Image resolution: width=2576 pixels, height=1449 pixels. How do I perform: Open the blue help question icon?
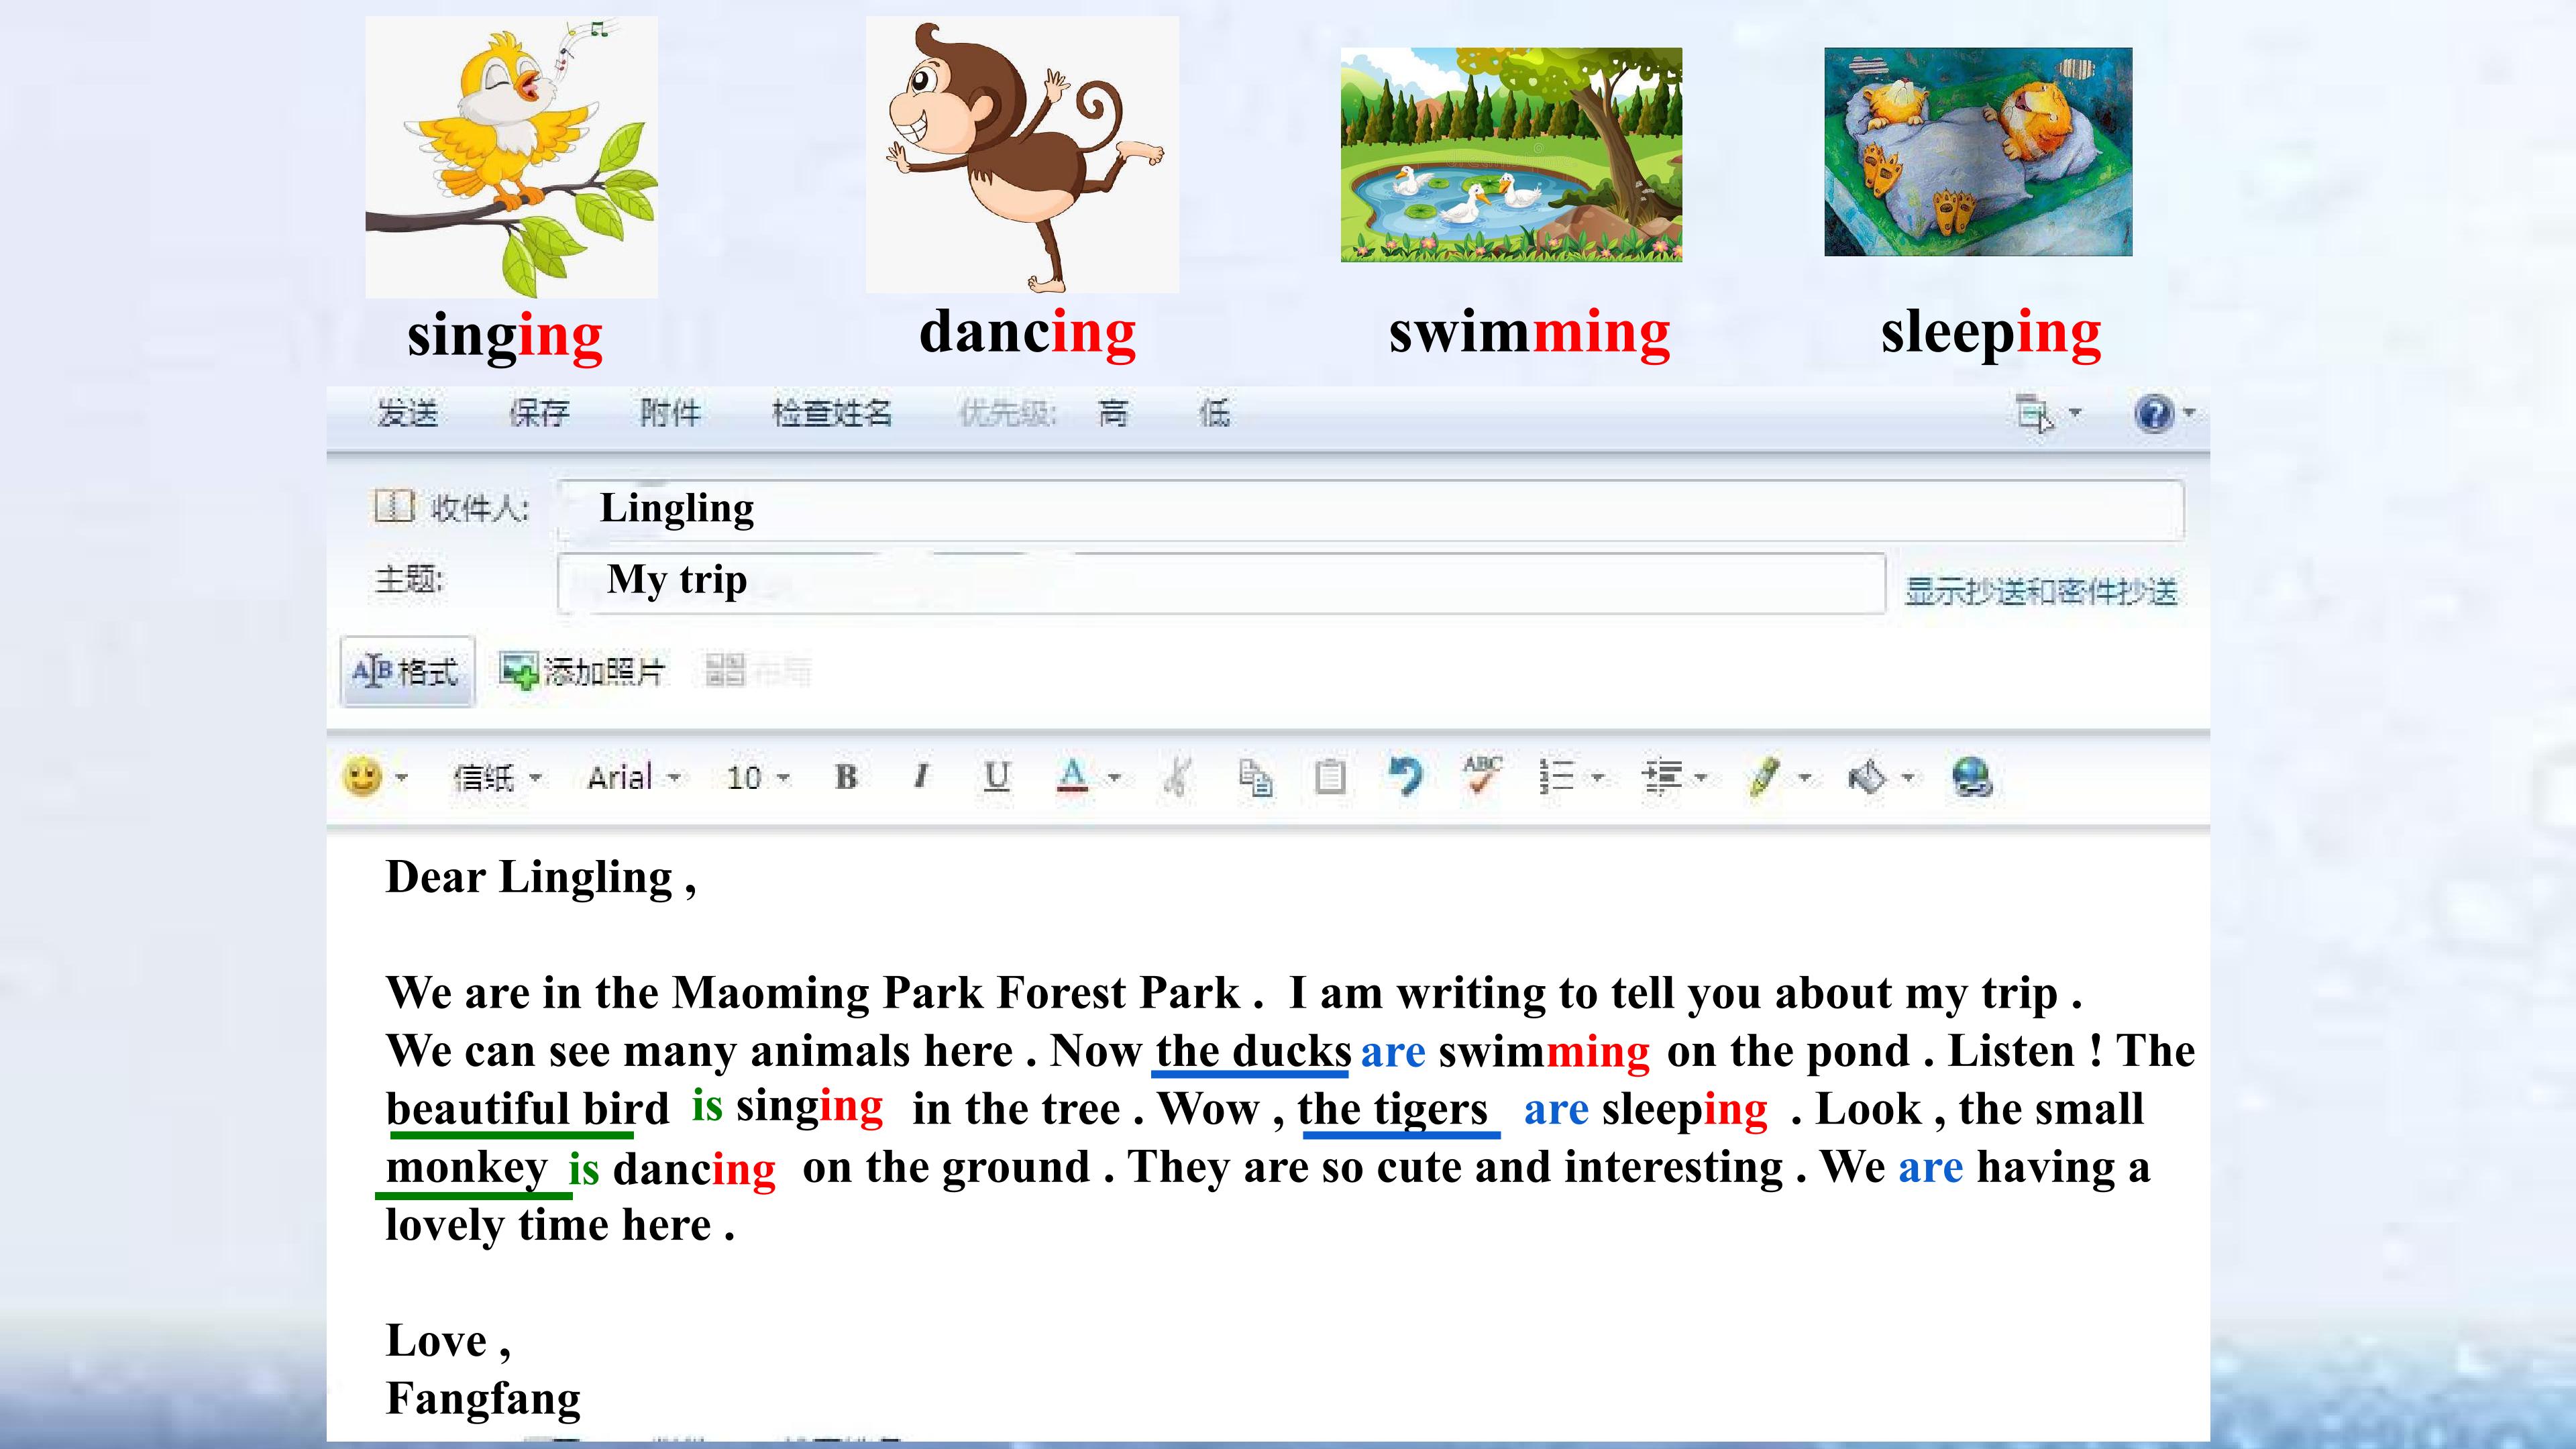(2154, 413)
